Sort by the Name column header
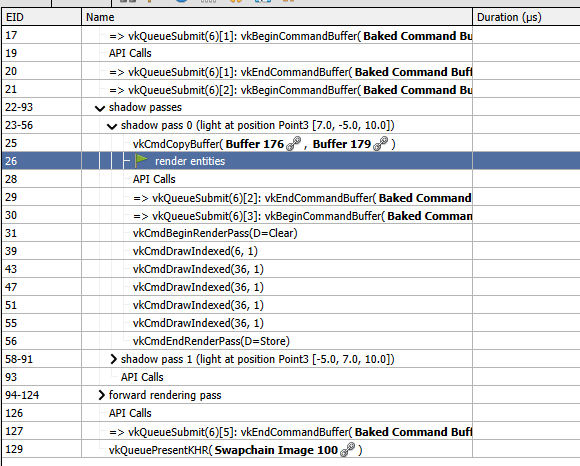Screen dimensions: 580x466 coord(277,17)
